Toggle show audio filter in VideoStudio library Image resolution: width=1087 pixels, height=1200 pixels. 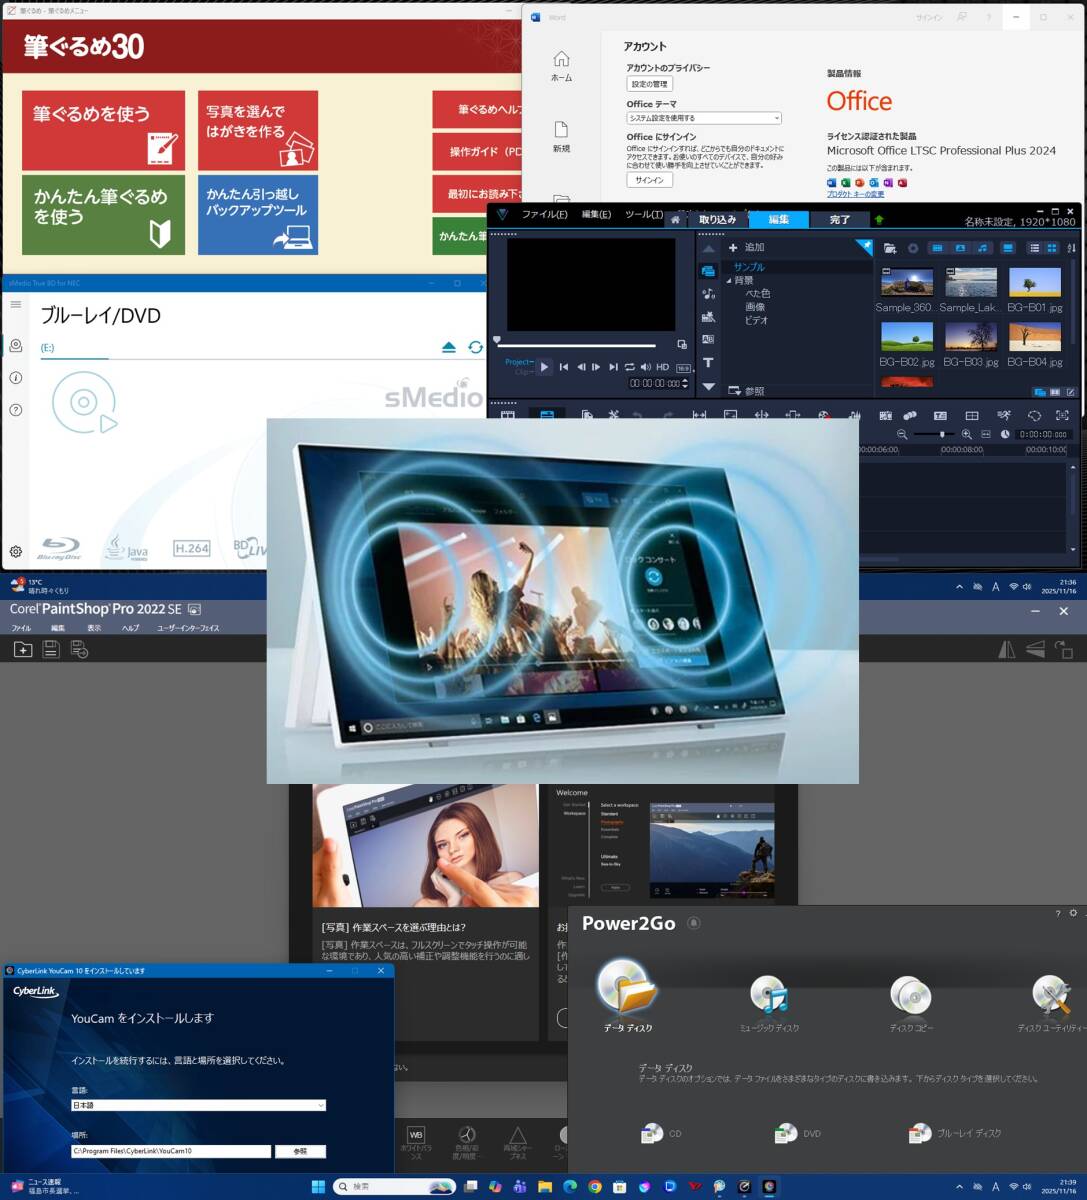pos(983,248)
